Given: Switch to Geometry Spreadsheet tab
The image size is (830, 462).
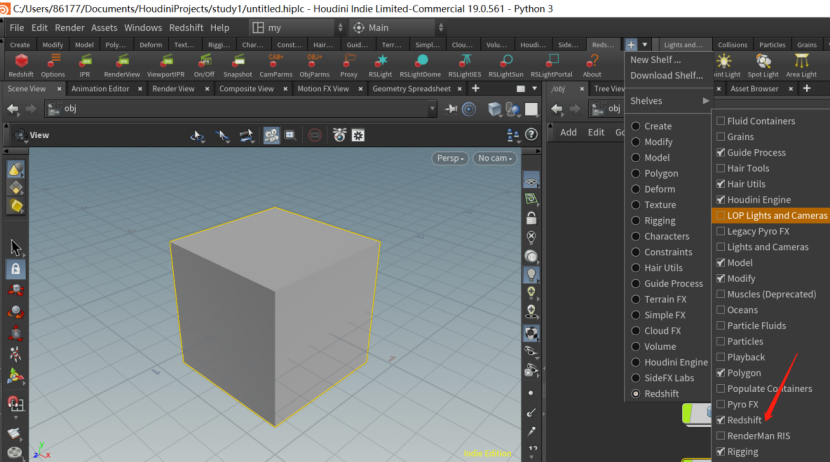Looking at the screenshot, I should click(411, 89).
